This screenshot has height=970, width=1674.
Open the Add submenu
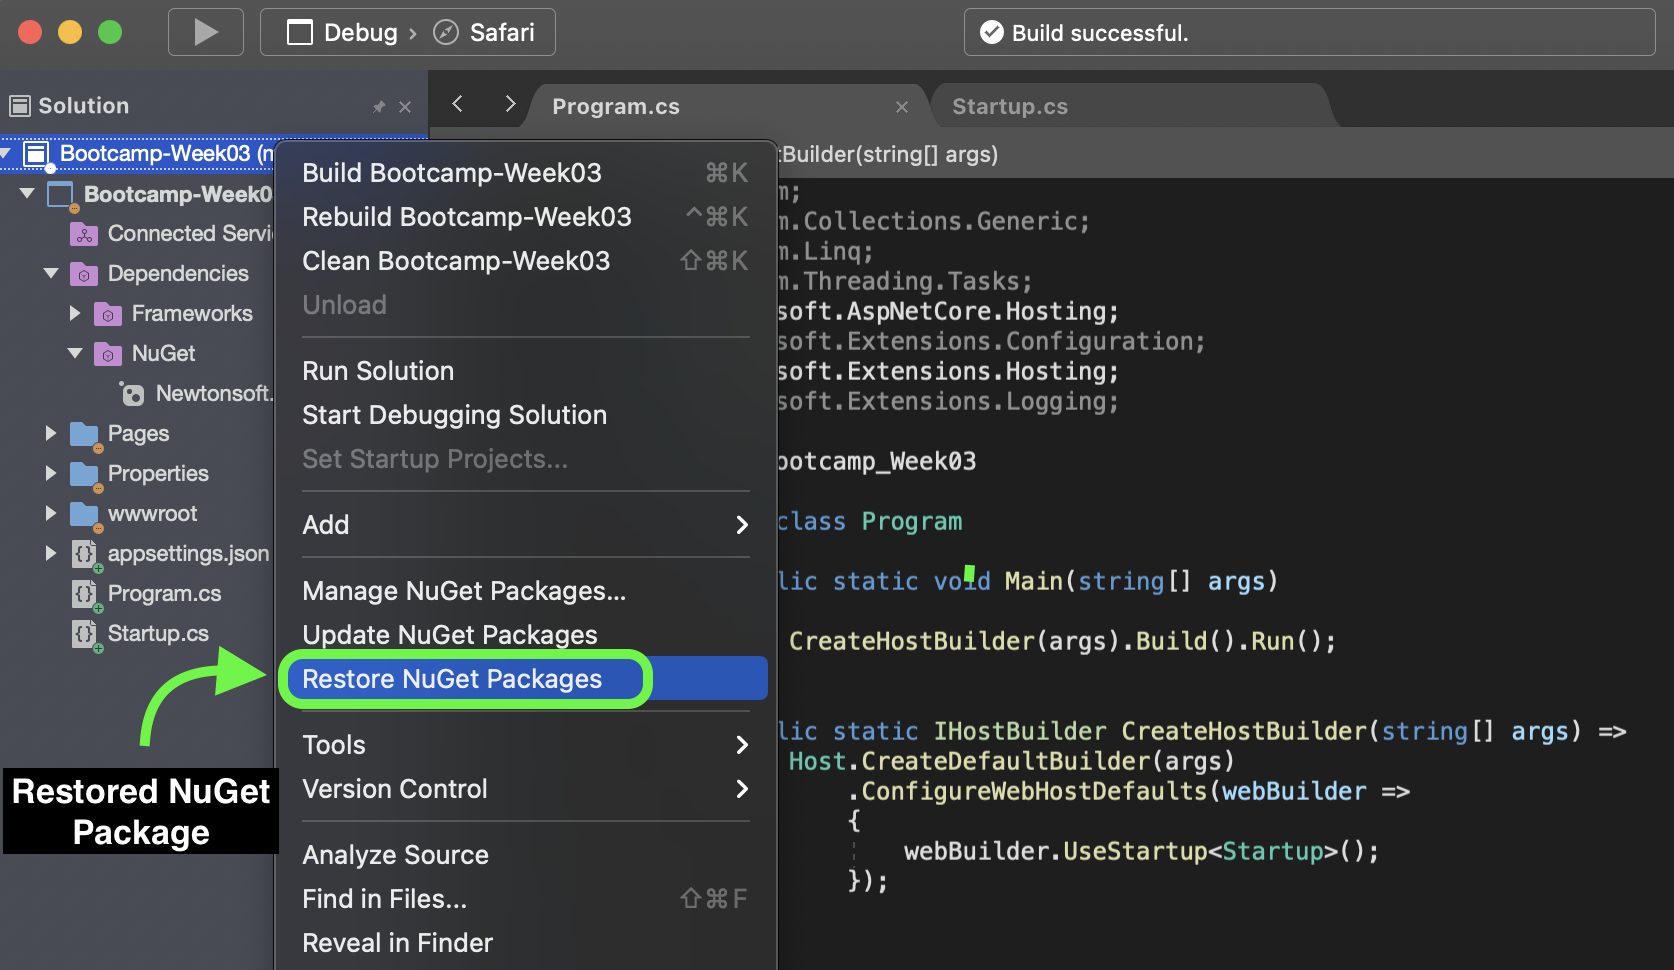(326, 524)
